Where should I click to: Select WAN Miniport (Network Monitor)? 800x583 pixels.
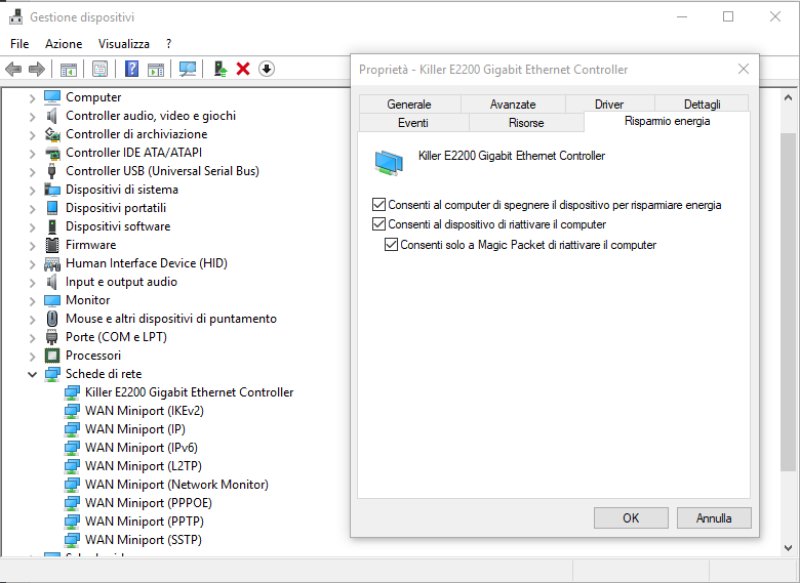click(177, 485)
